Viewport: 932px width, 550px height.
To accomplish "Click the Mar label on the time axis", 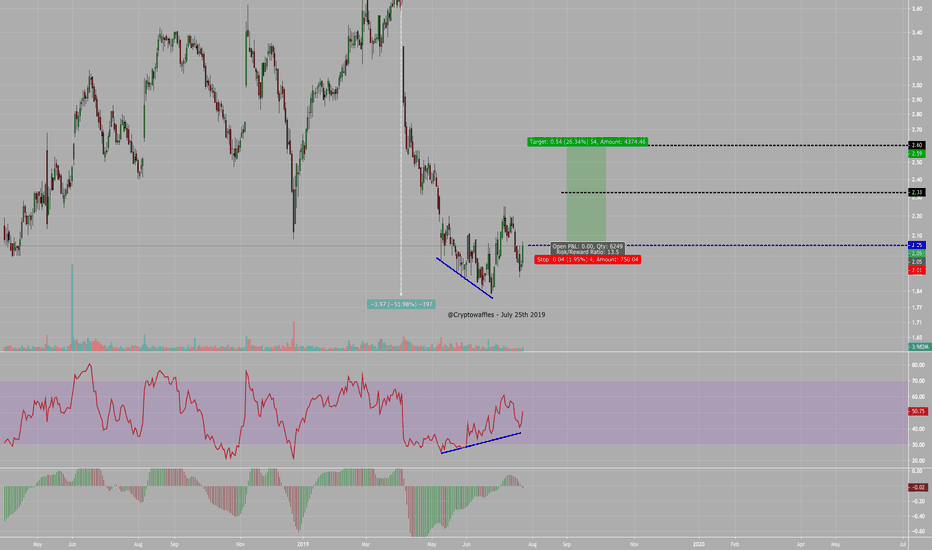I will pos(366,544).
